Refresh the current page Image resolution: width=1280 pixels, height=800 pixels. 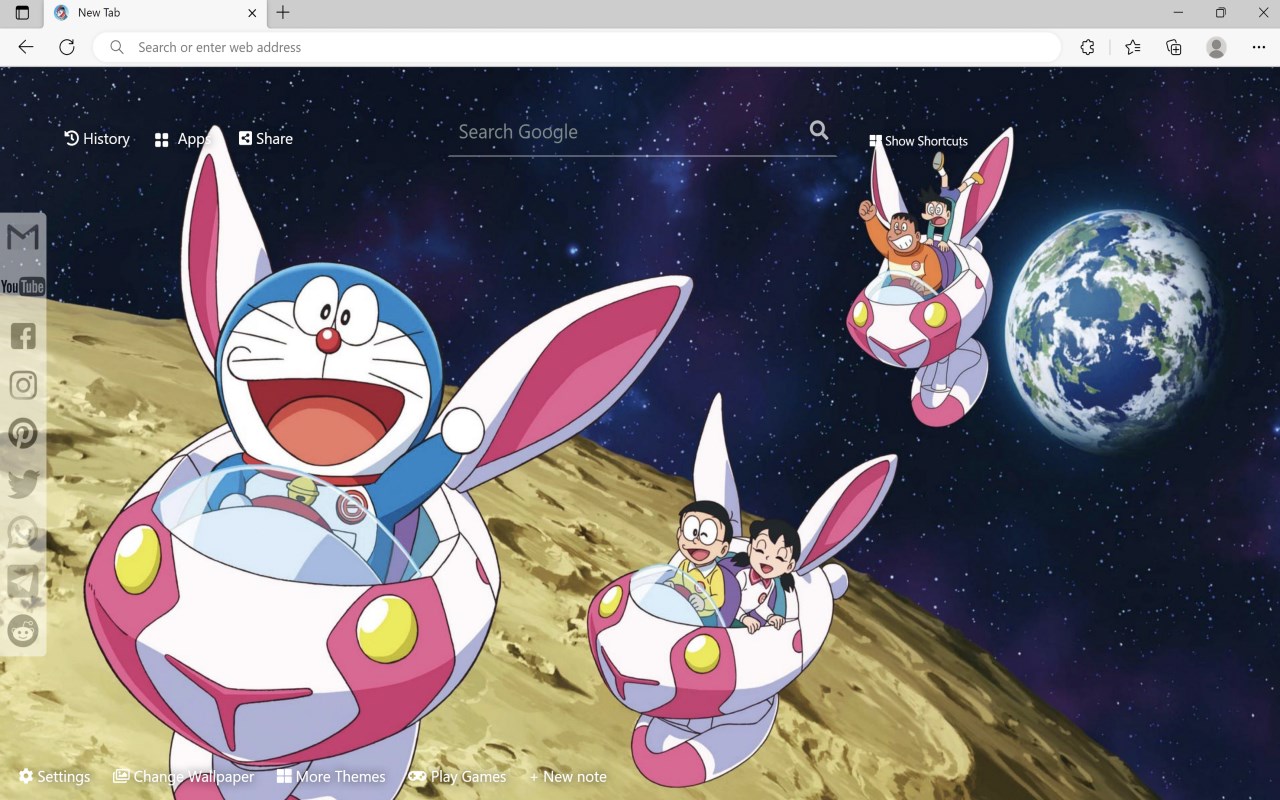[67, 47]
